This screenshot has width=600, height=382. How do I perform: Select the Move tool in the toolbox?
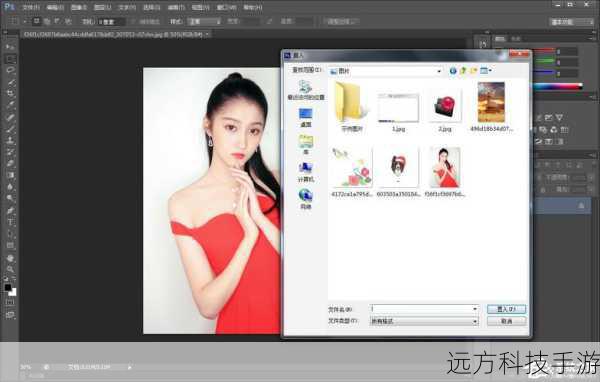10,47
